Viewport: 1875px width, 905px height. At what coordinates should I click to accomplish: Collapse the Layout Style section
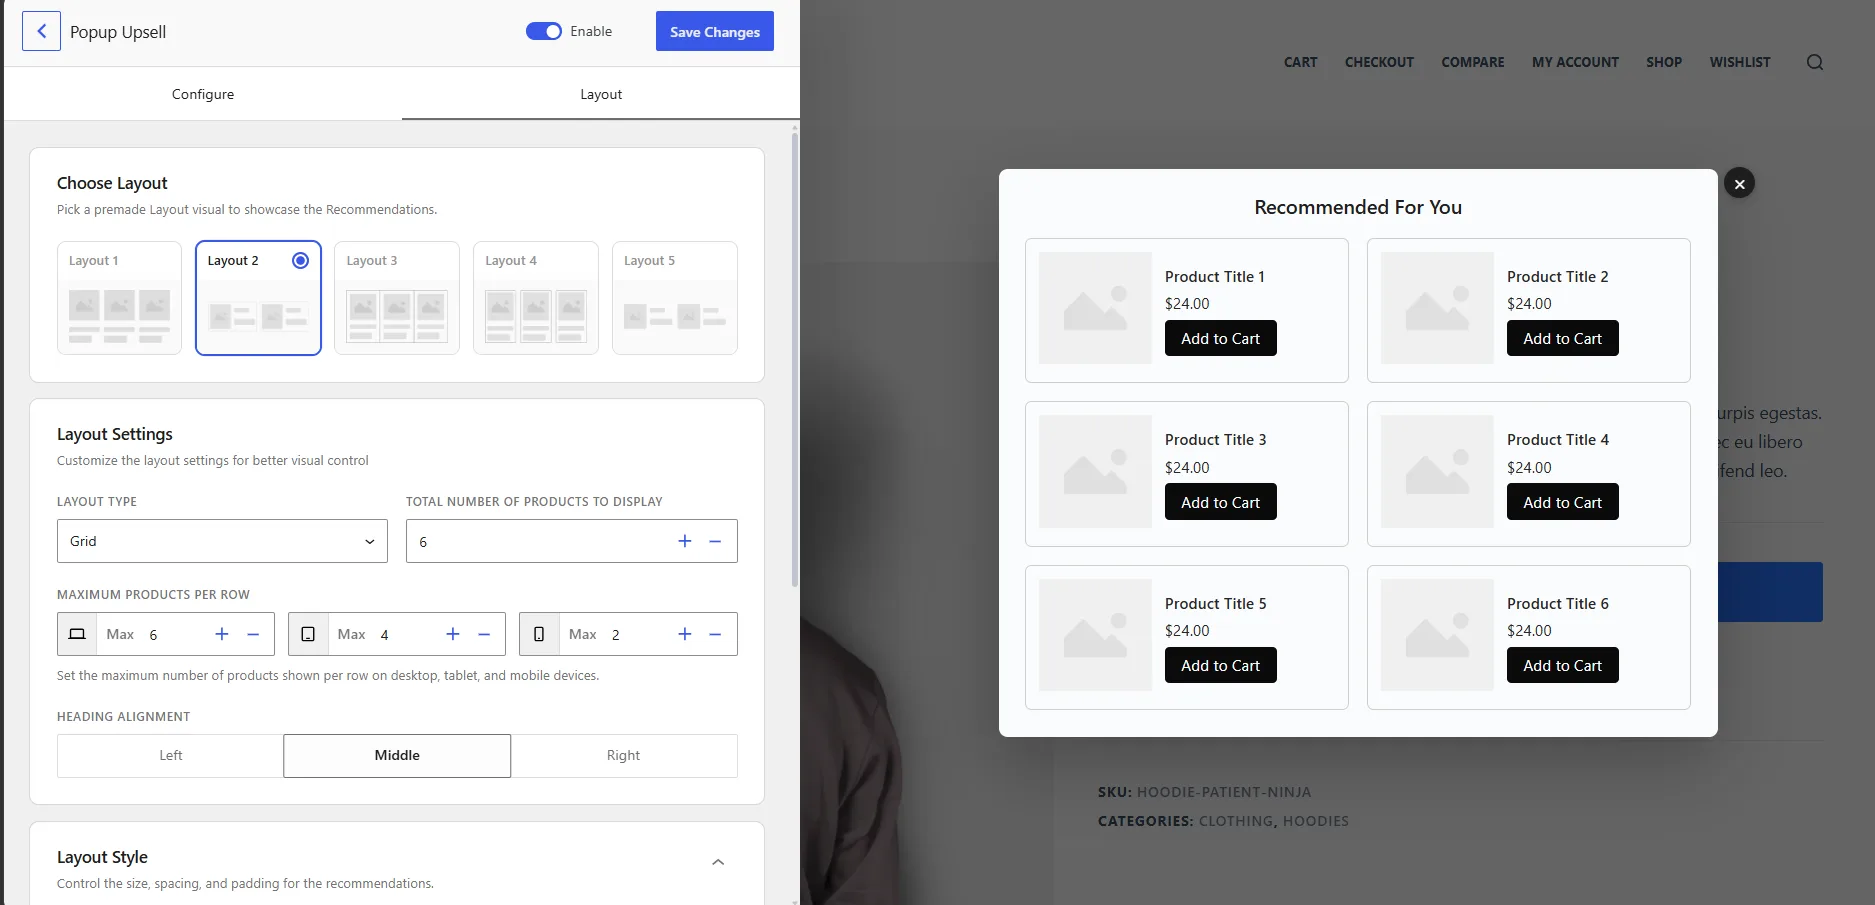(x=718, y=862)
